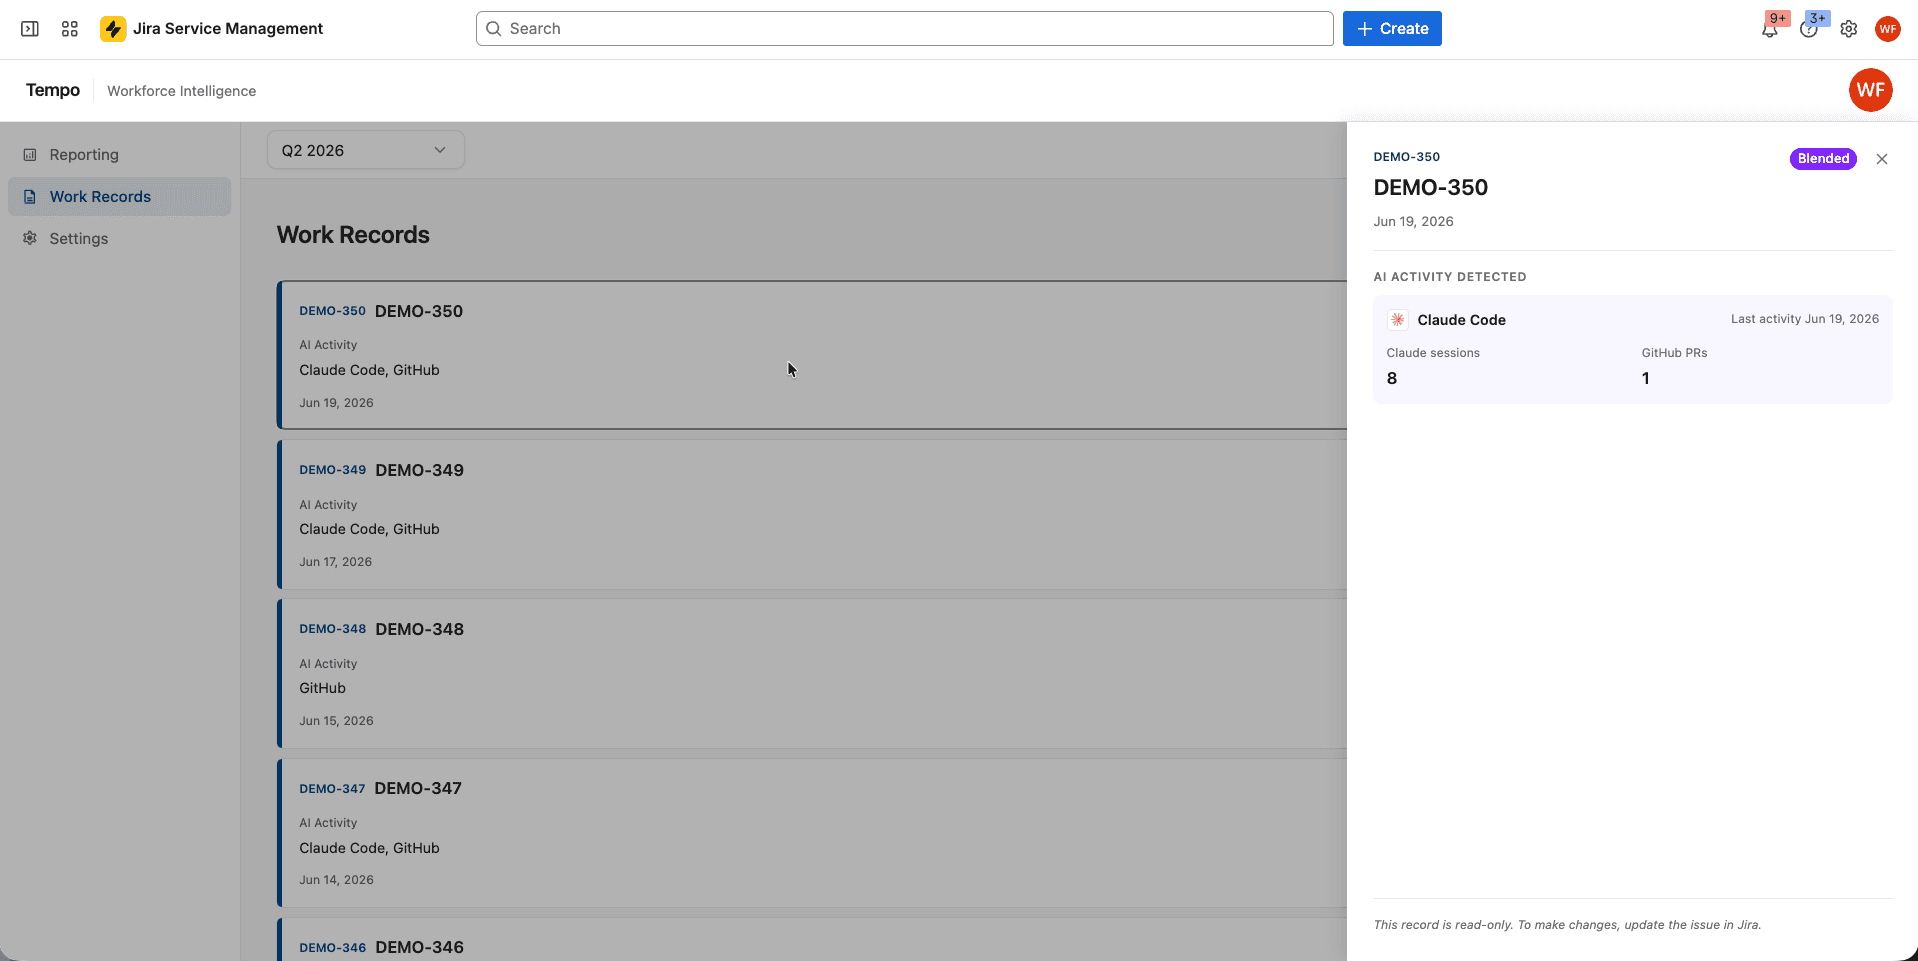The height and width of the screenshot is (961, 1918).
Task: Click the Work Records document icon
Action: (x=30, y=197)
